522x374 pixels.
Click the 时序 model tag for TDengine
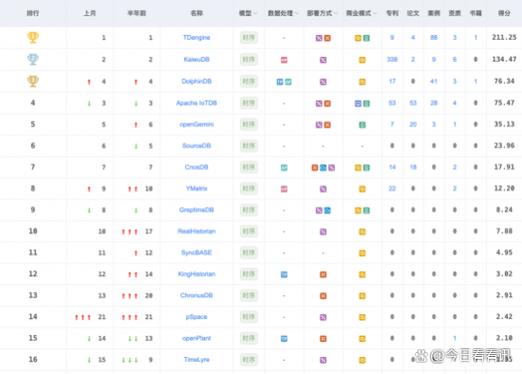tap(249, 38)
